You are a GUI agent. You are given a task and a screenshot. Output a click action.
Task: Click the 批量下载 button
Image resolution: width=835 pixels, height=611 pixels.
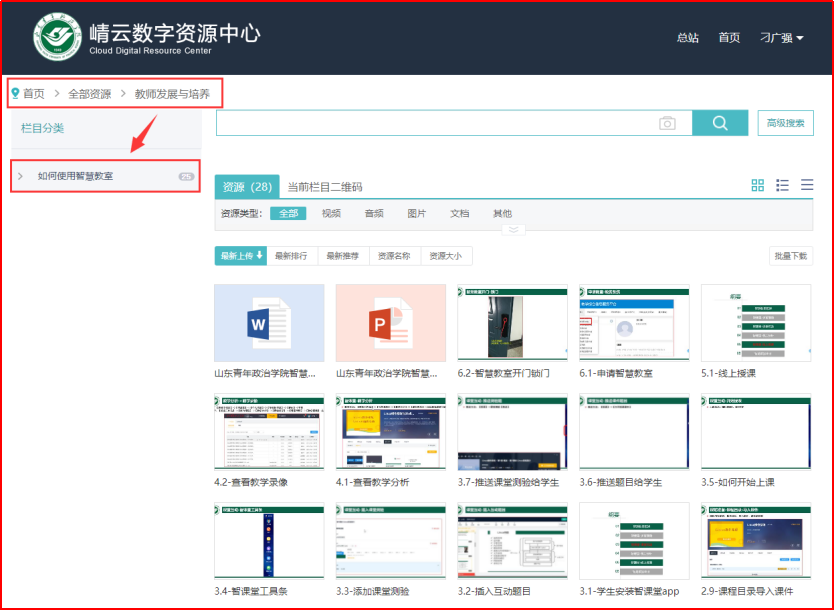(790, 256)
